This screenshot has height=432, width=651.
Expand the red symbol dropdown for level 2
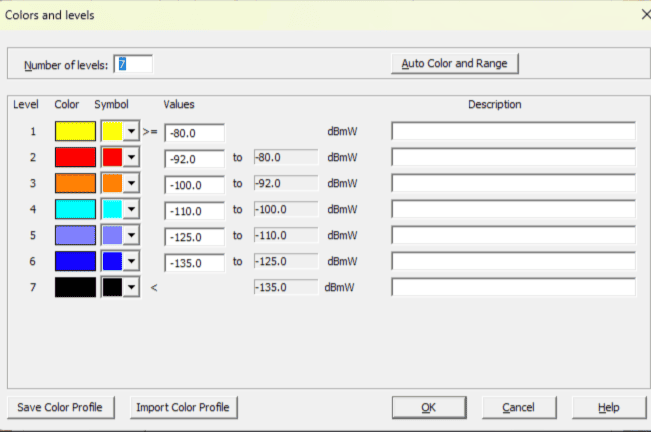[x=131, y=157]
